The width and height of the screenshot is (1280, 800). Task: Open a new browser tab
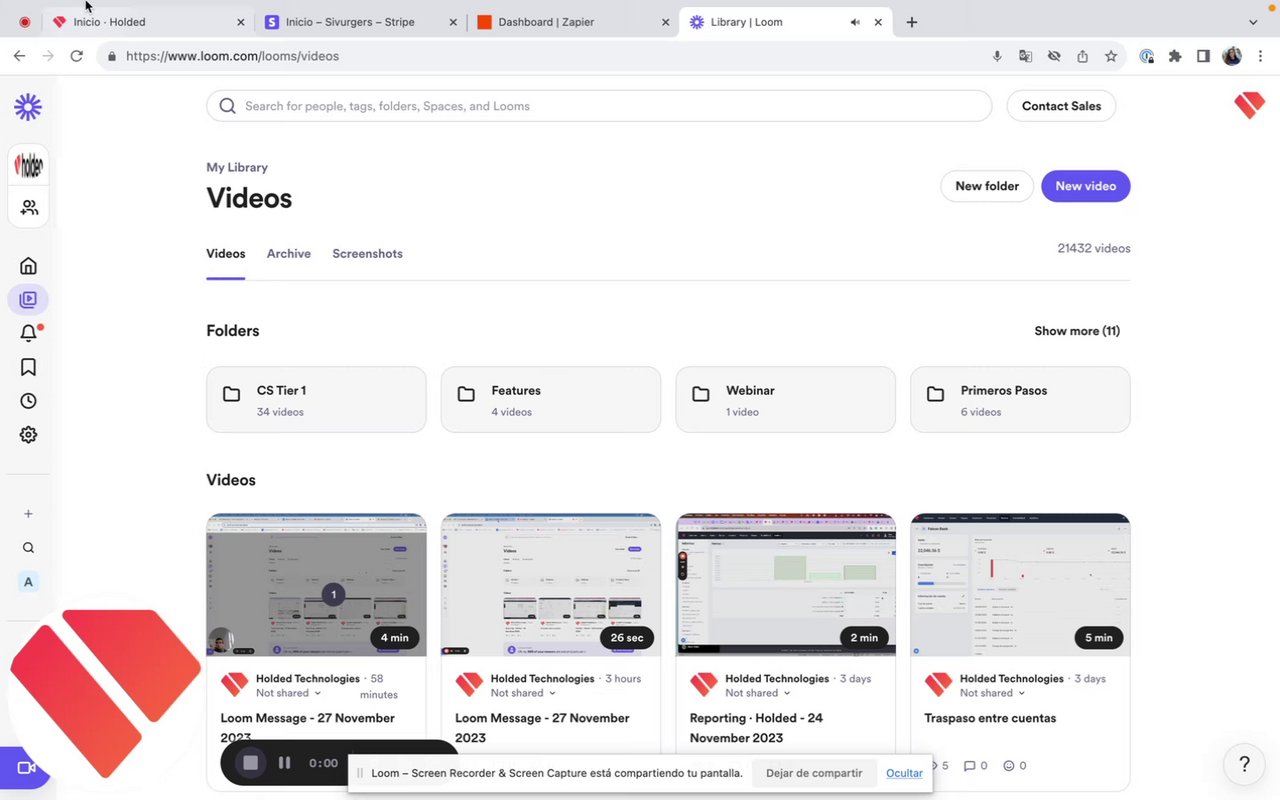pos(912,22)
